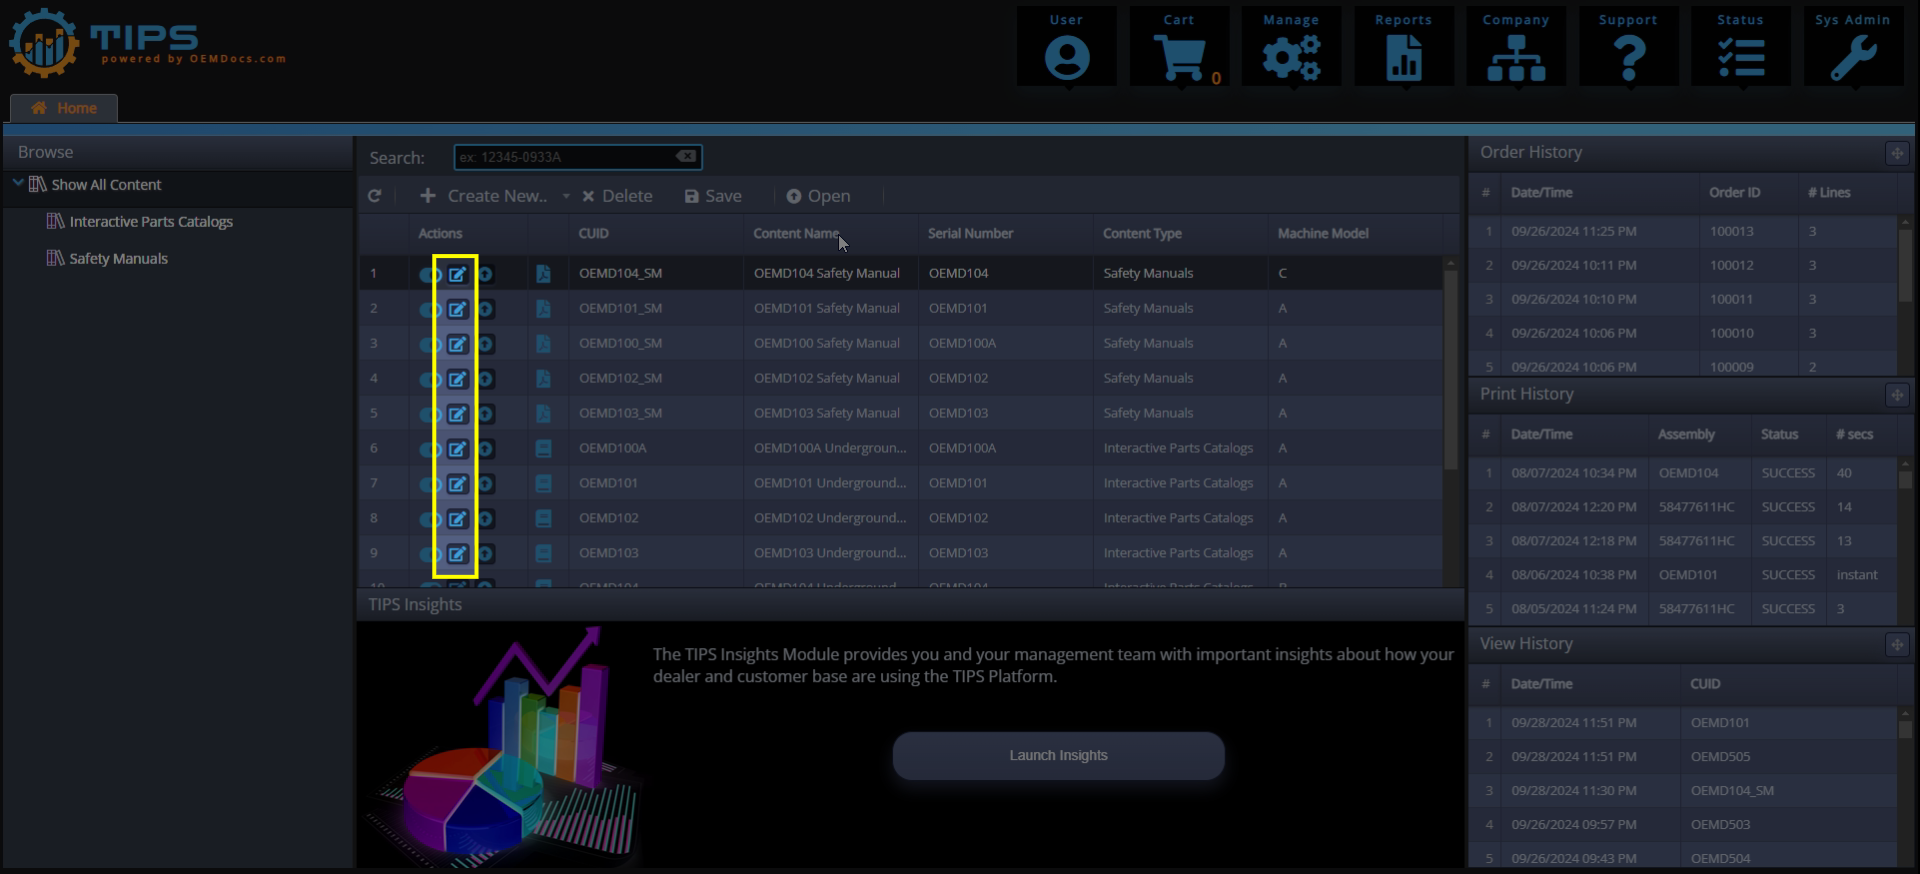Viewport: 1920px width, 874px height.
Task: Click the refresh icon in content toolbar
Action: pyautogui.click(x=374, y=196)
